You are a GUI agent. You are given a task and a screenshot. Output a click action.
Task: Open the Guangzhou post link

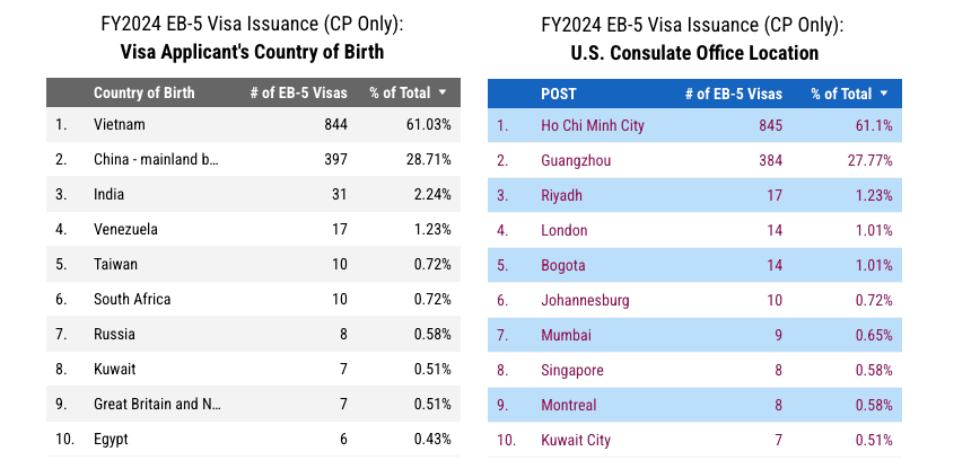[575, 161]
